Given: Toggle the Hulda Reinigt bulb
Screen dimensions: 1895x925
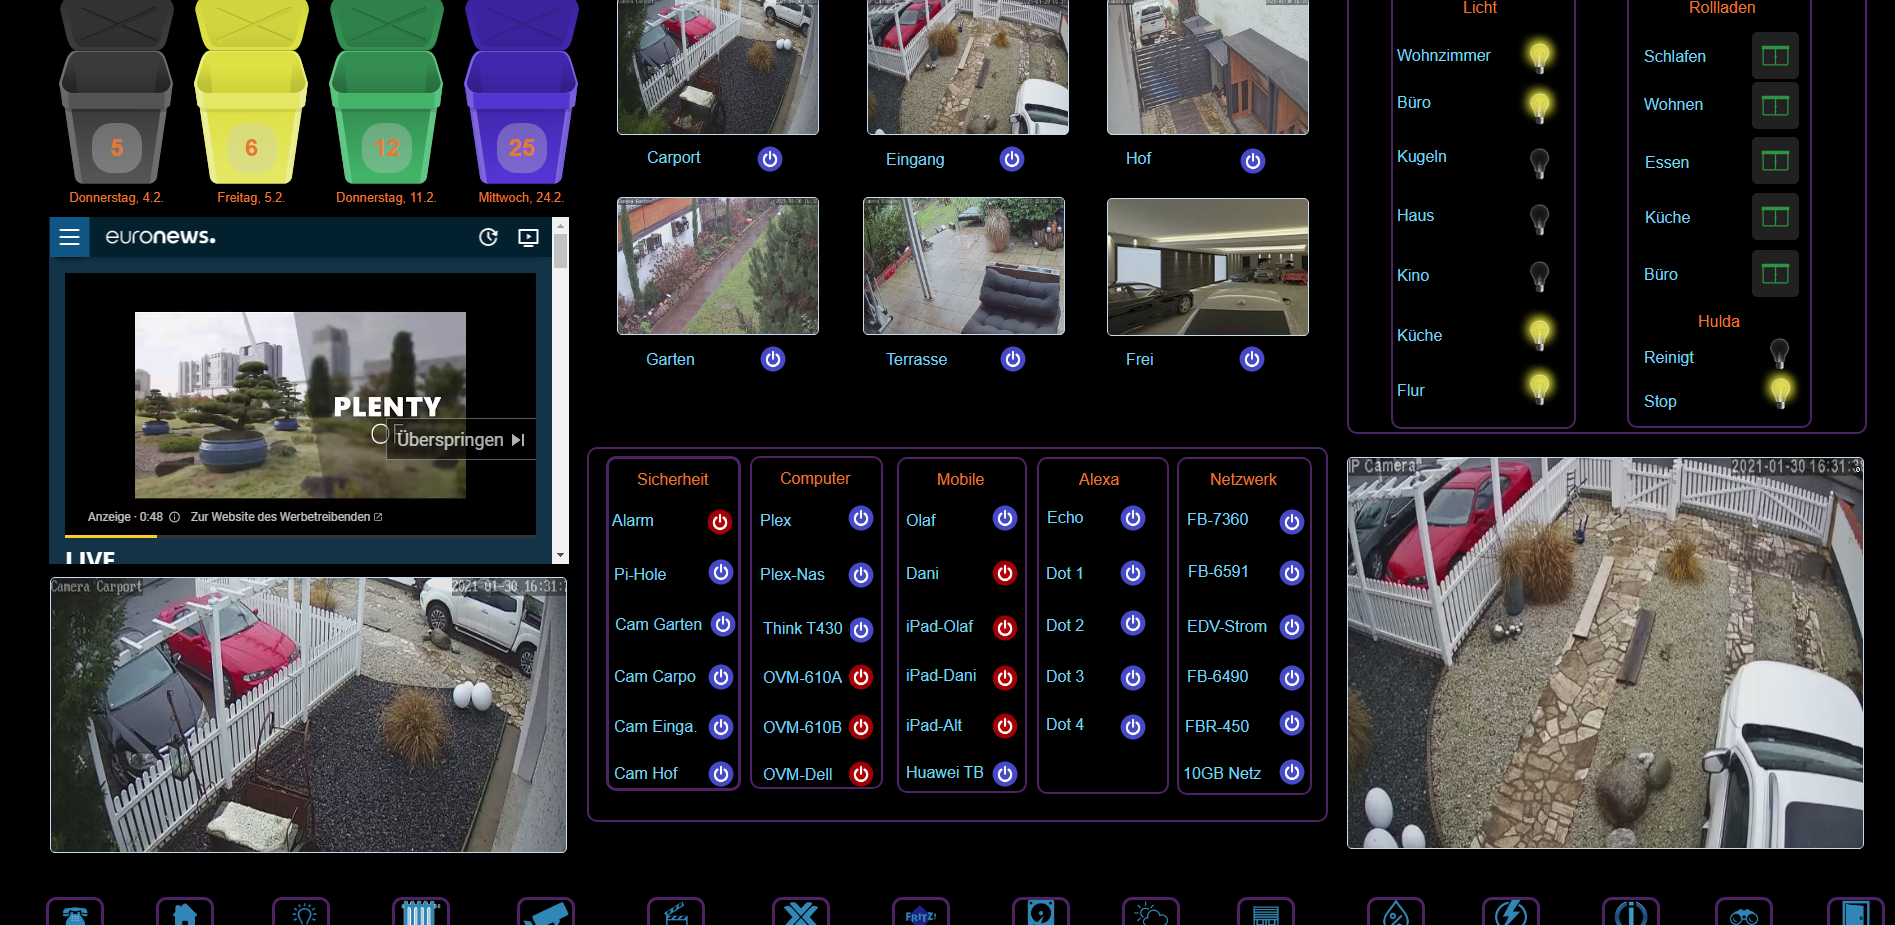Looking at the screenshot, I should coord(1779,353).
